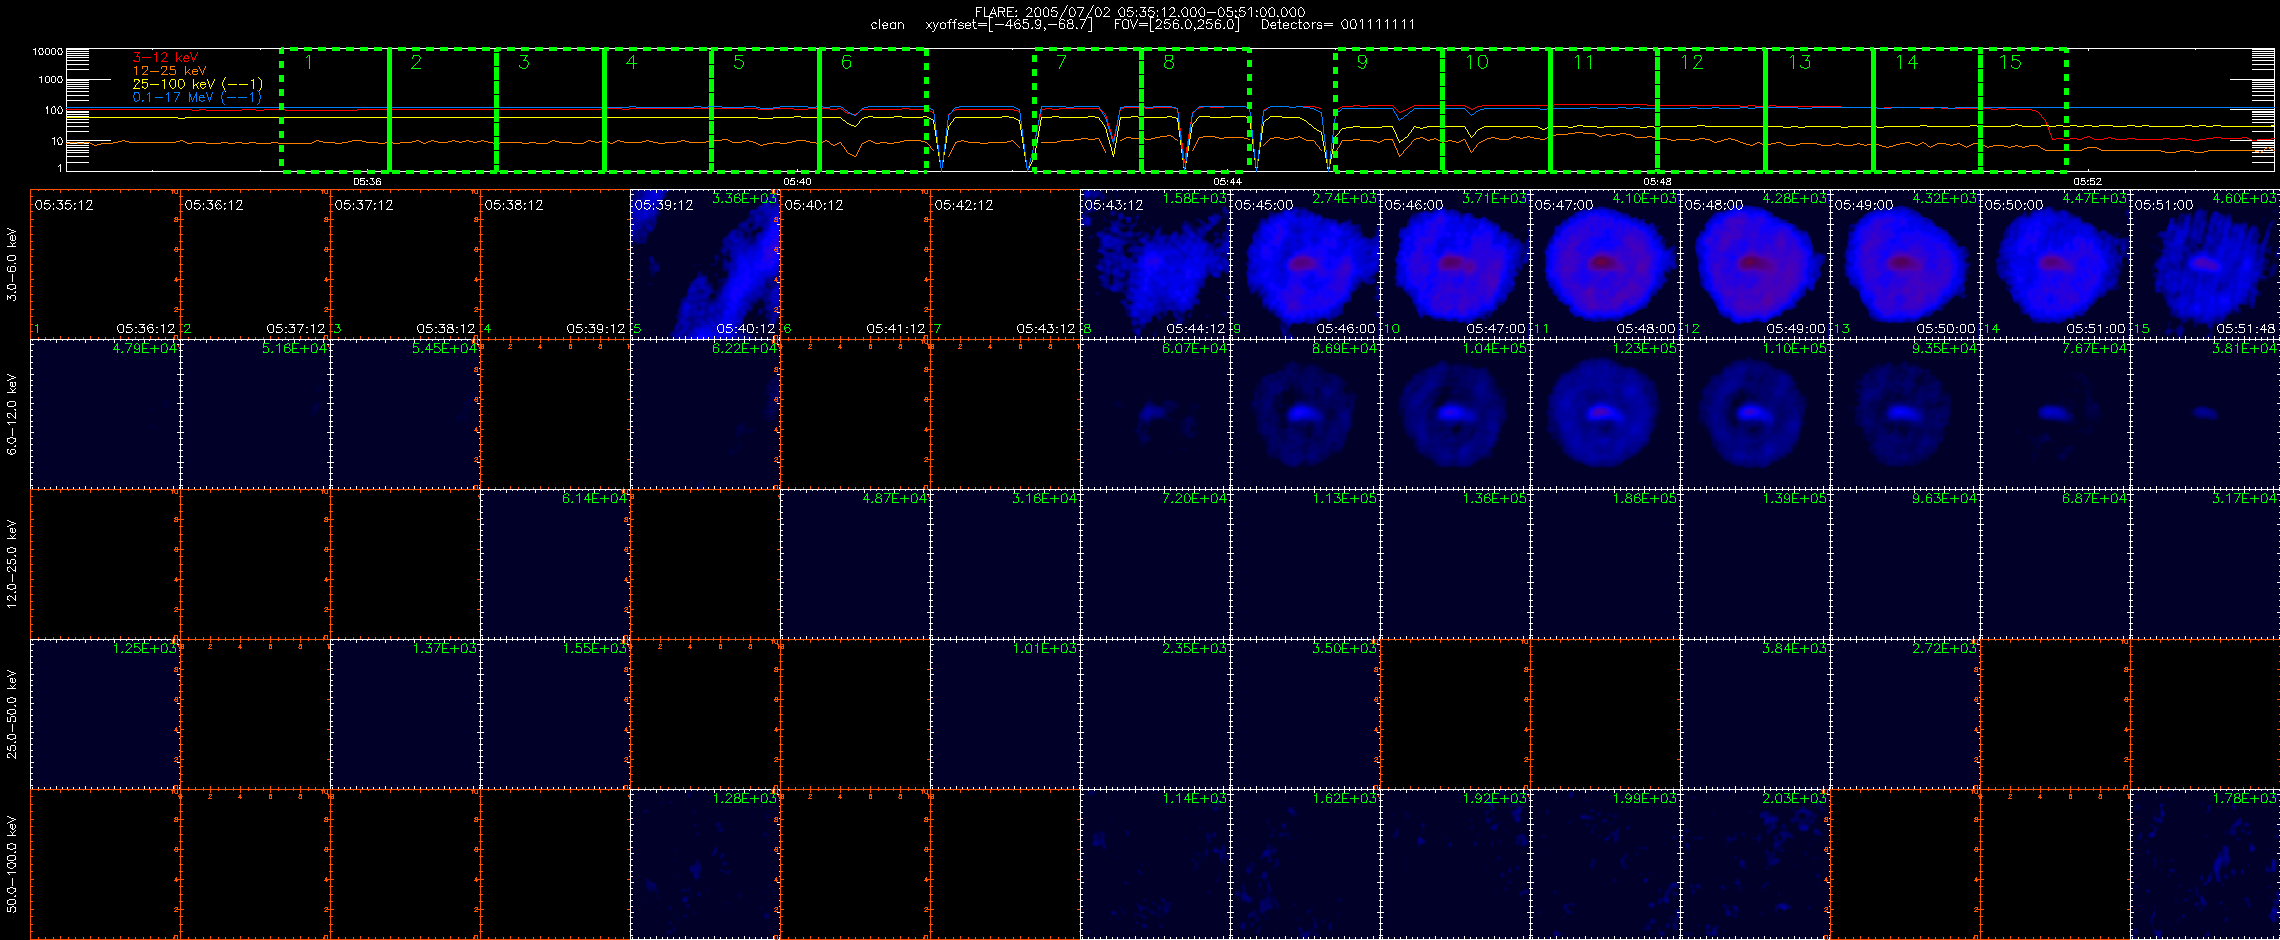The image size is (2280, 940).
Task: Select interval 10 box in the light curve
Action: point(1497,110)
